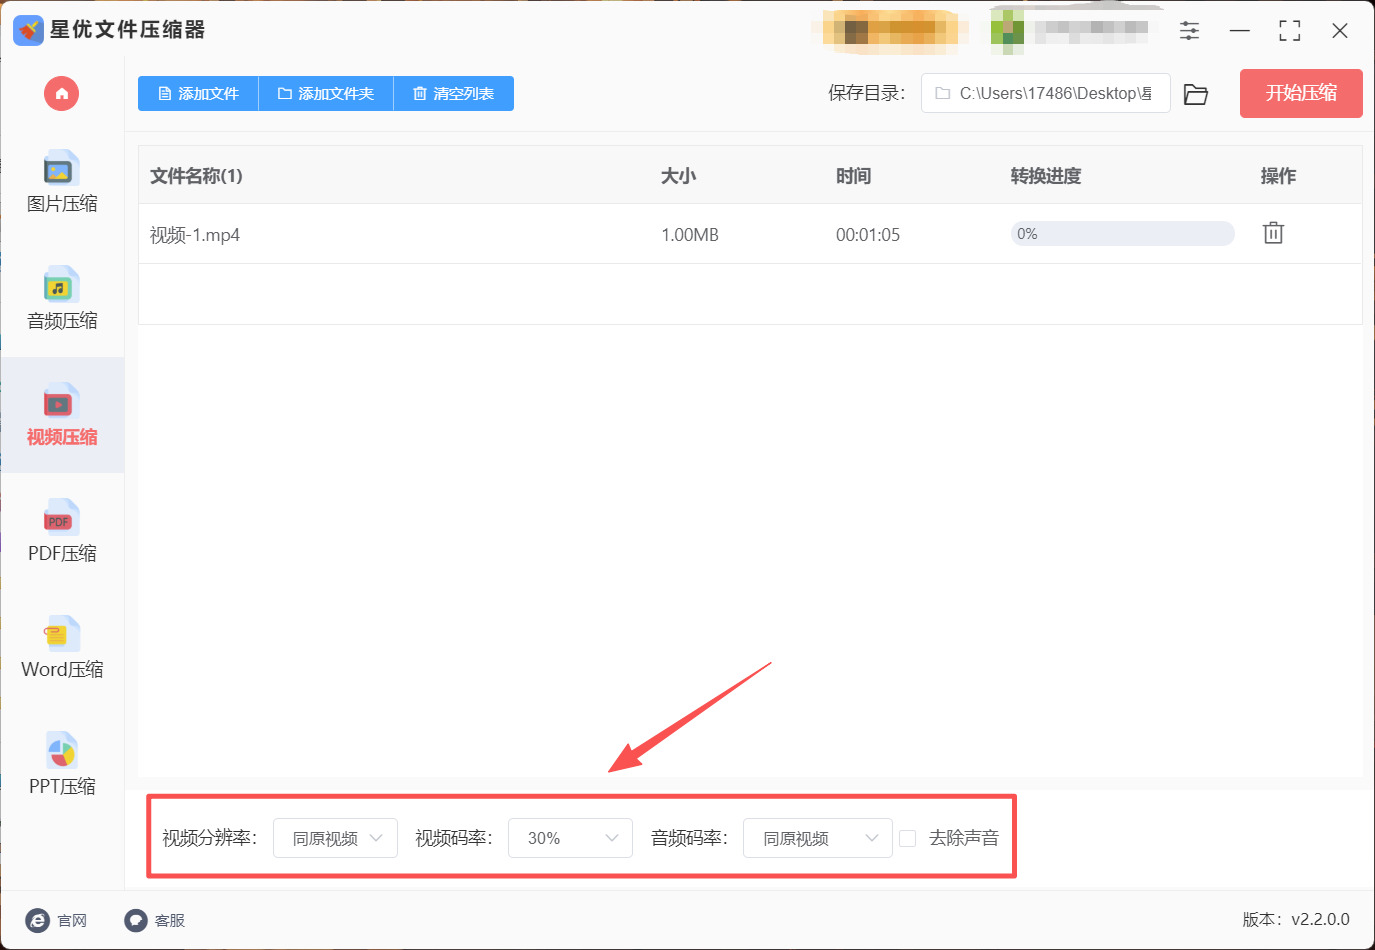Click 0% conversion progress bar
The width and height of the screenshot is (1375, 950).
coord(1122,234)
